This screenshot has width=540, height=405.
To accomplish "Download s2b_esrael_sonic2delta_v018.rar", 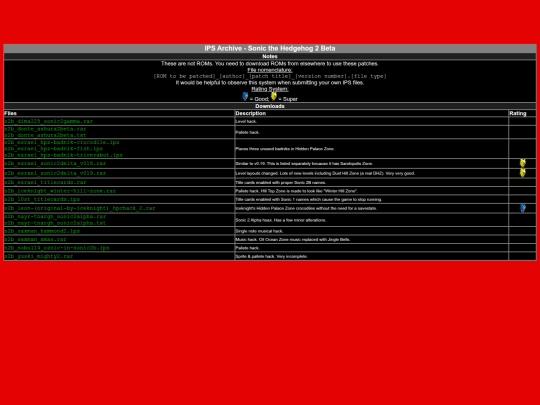I will (55, 163).
